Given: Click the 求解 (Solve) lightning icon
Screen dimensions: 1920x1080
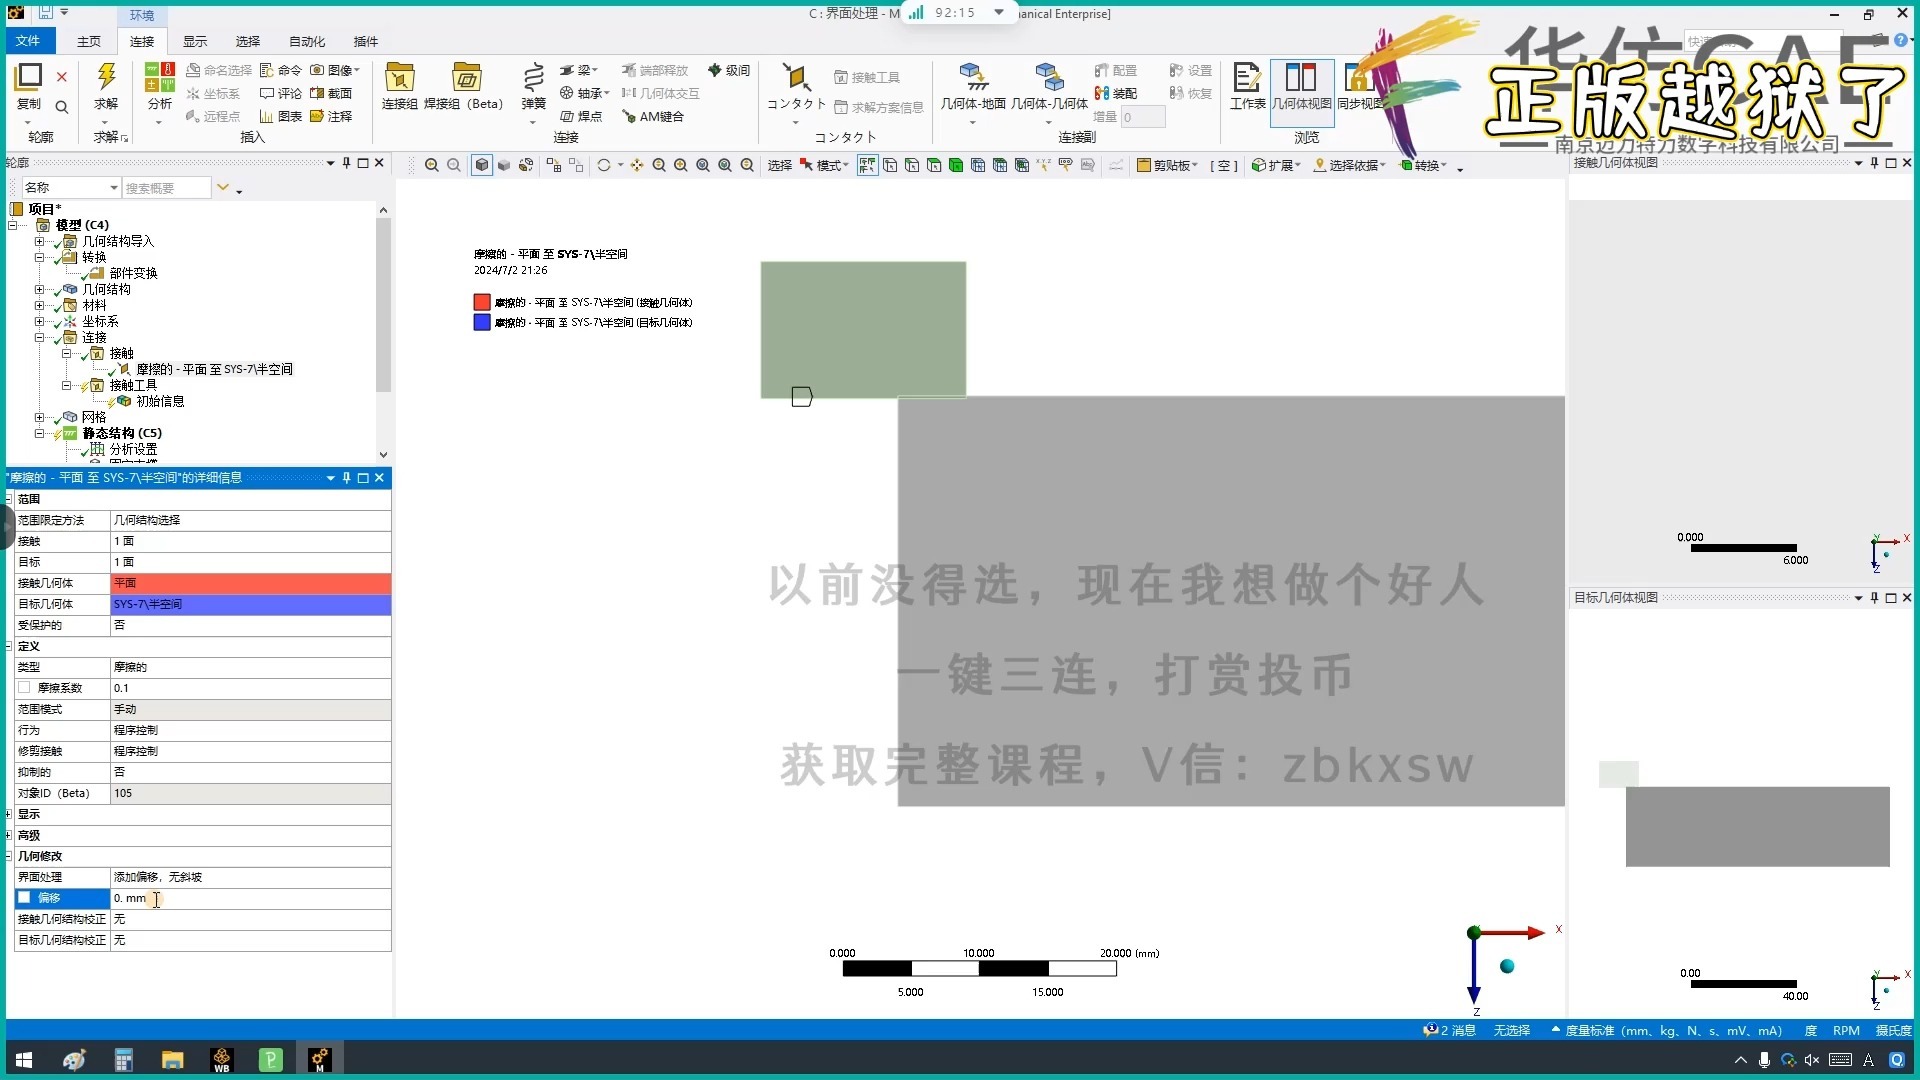Looking at the screenshot, I should (x=106, y=78).
